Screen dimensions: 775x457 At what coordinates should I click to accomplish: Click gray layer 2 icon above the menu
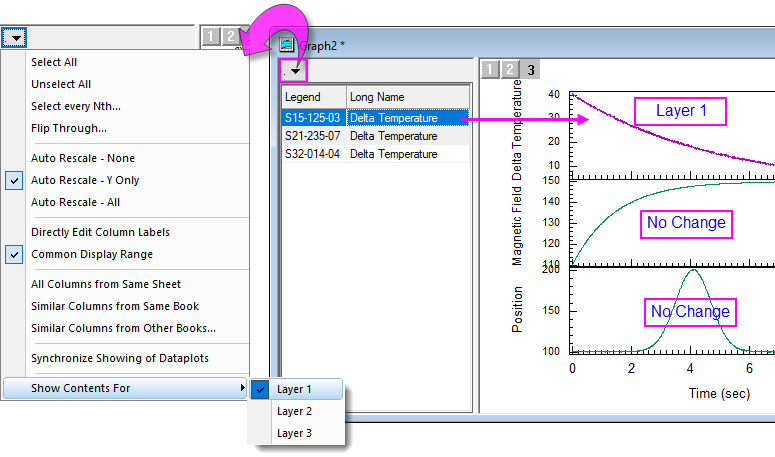coord(230,37)
